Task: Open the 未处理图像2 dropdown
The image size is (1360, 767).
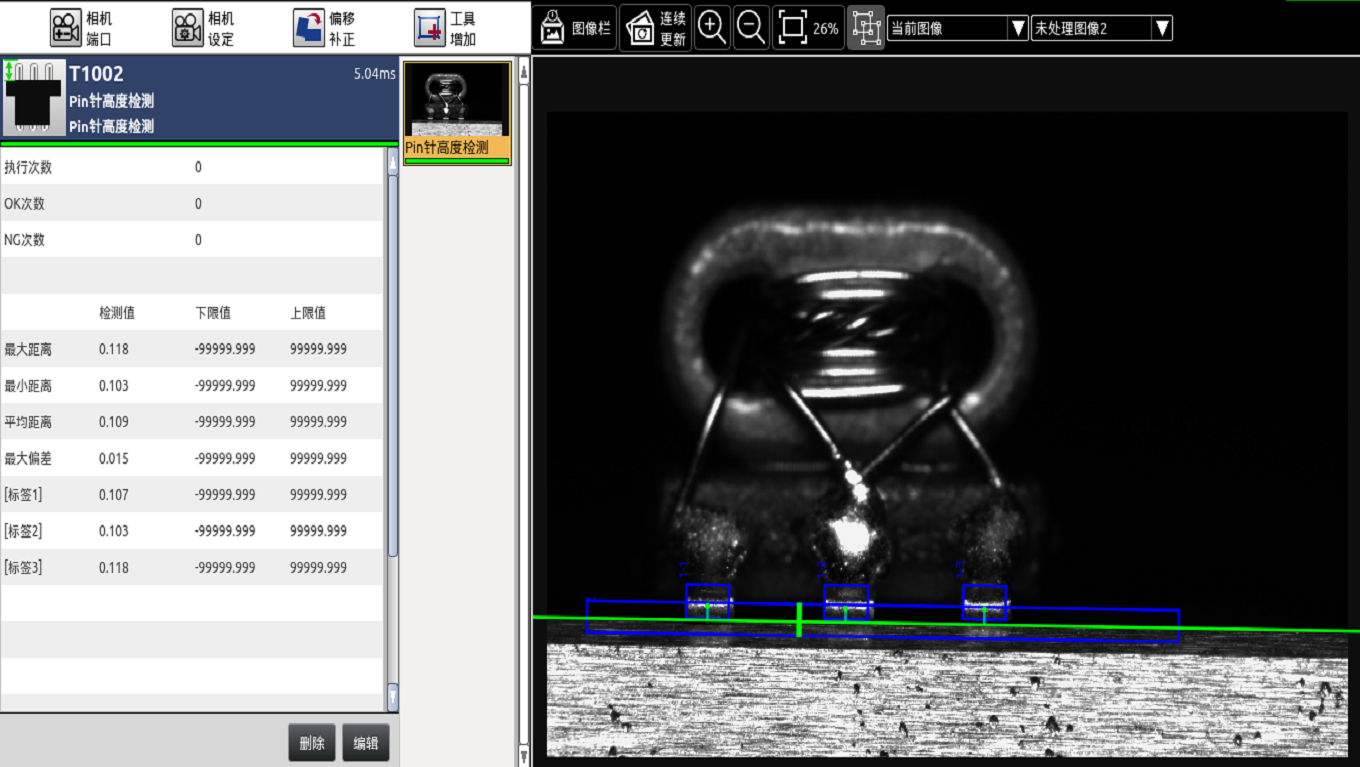Action: tap(1102, 28)
